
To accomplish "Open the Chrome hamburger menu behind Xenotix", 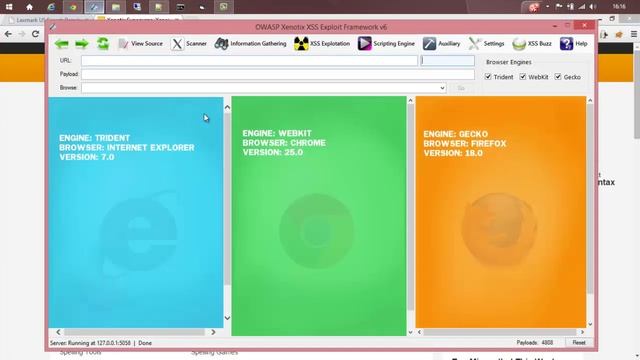I will (633, 34).
